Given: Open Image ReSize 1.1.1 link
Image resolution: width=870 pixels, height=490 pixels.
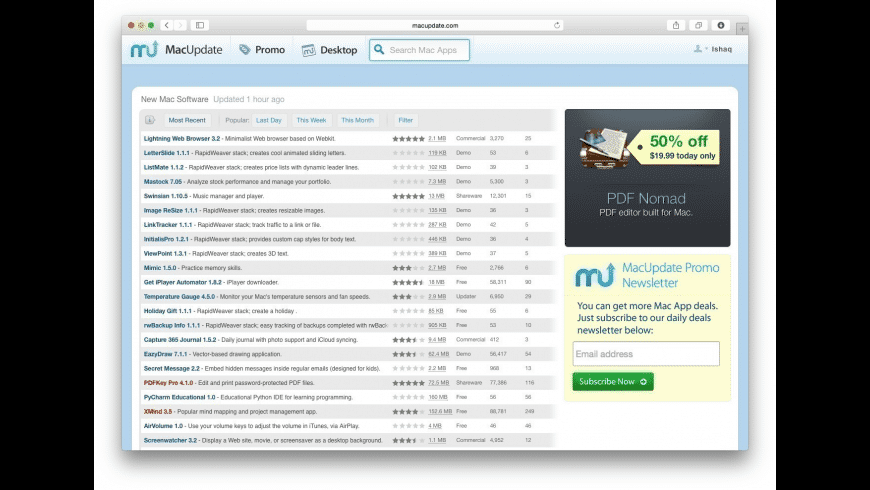Looking at the screenshot, I should coord(170,210).
